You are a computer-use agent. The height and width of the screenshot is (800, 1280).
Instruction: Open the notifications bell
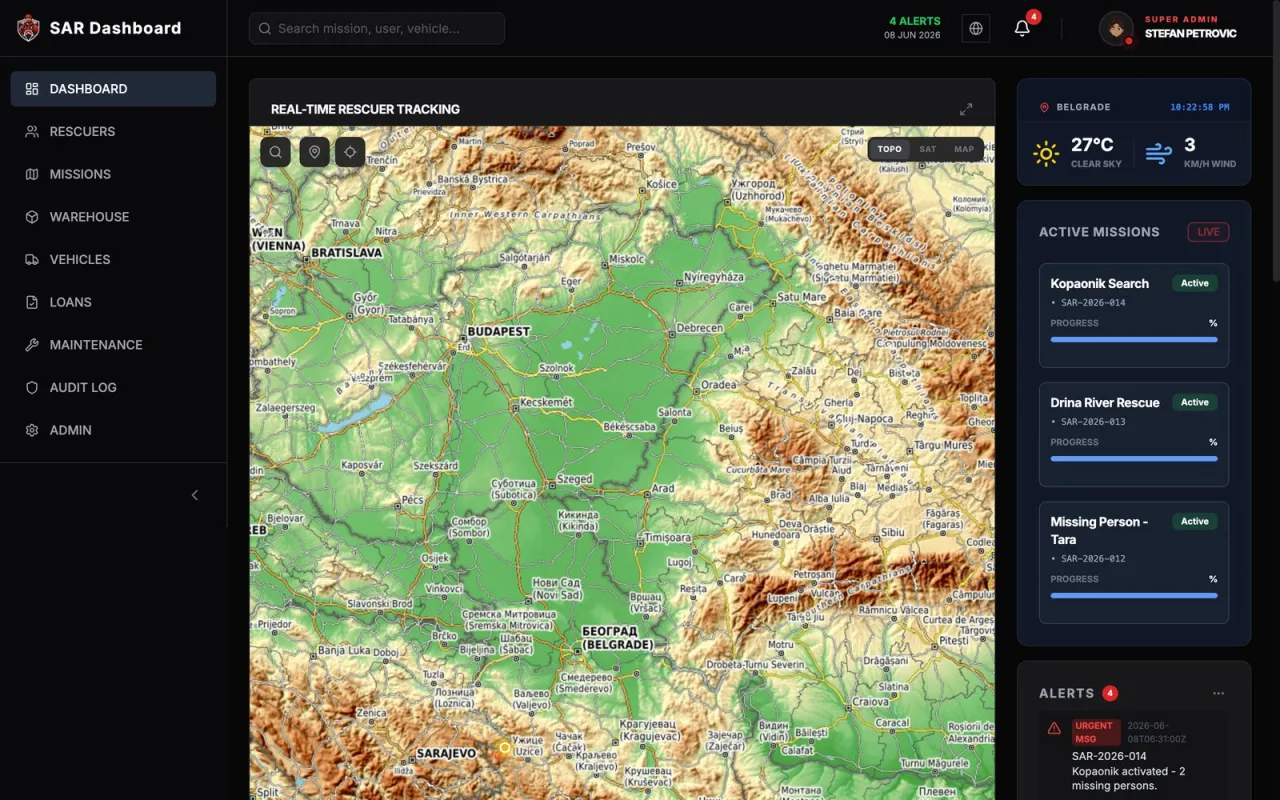pos(1022,28)
